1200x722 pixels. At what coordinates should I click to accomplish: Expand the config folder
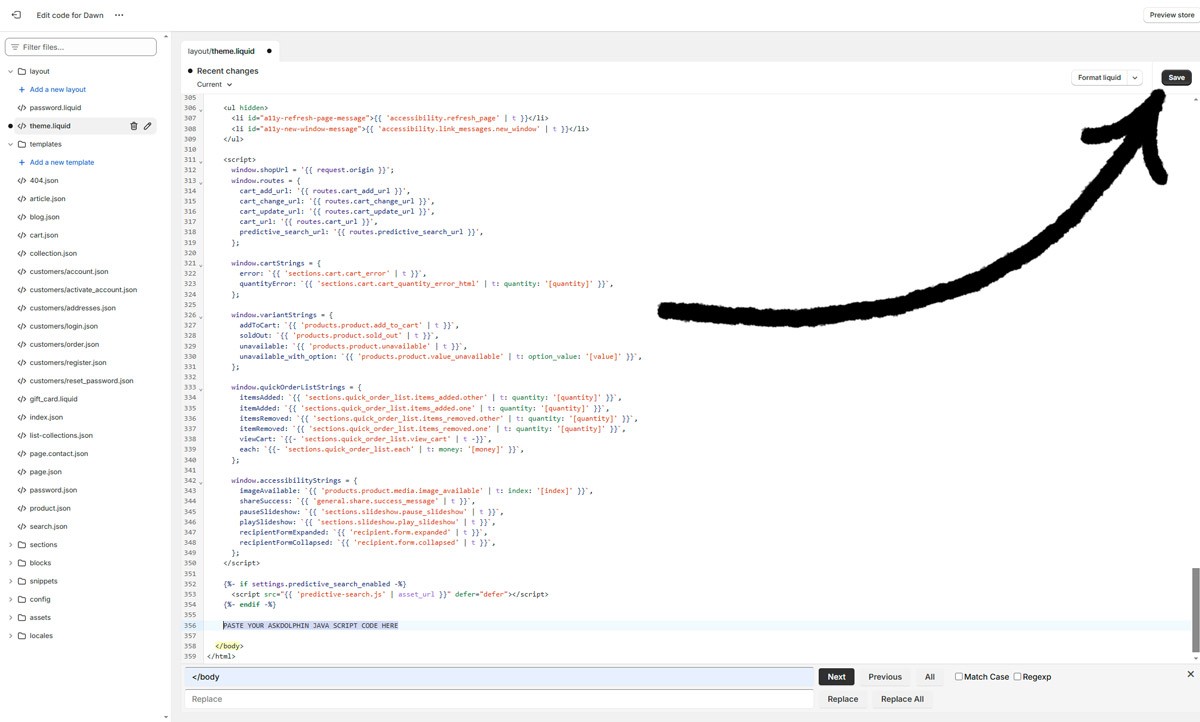pos(10,600)
